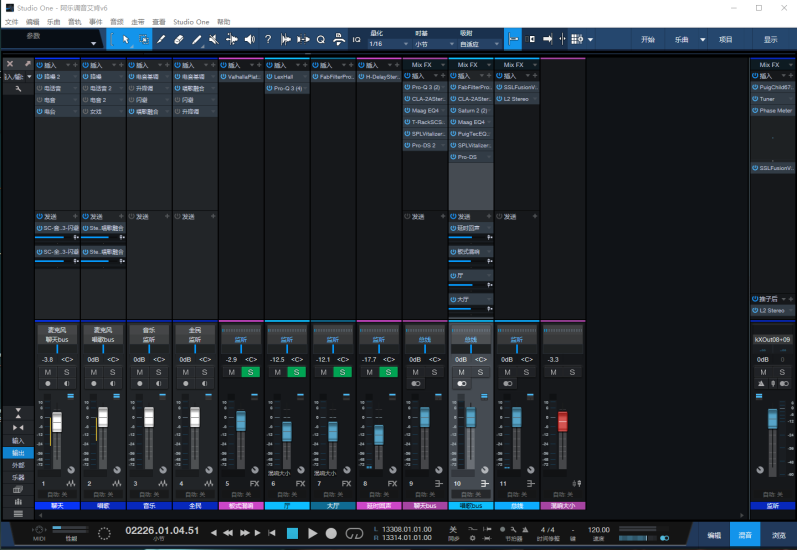Image resolution: width=797 pixels, height=550 pixels.
Task: Open the toolbar options dropdown arrow beside the grid icon
Action: click(590, 40)
